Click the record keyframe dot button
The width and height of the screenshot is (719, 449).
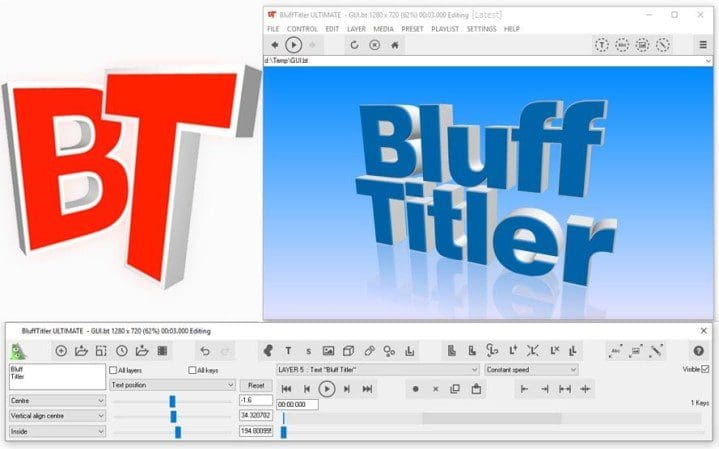point(416,389)
